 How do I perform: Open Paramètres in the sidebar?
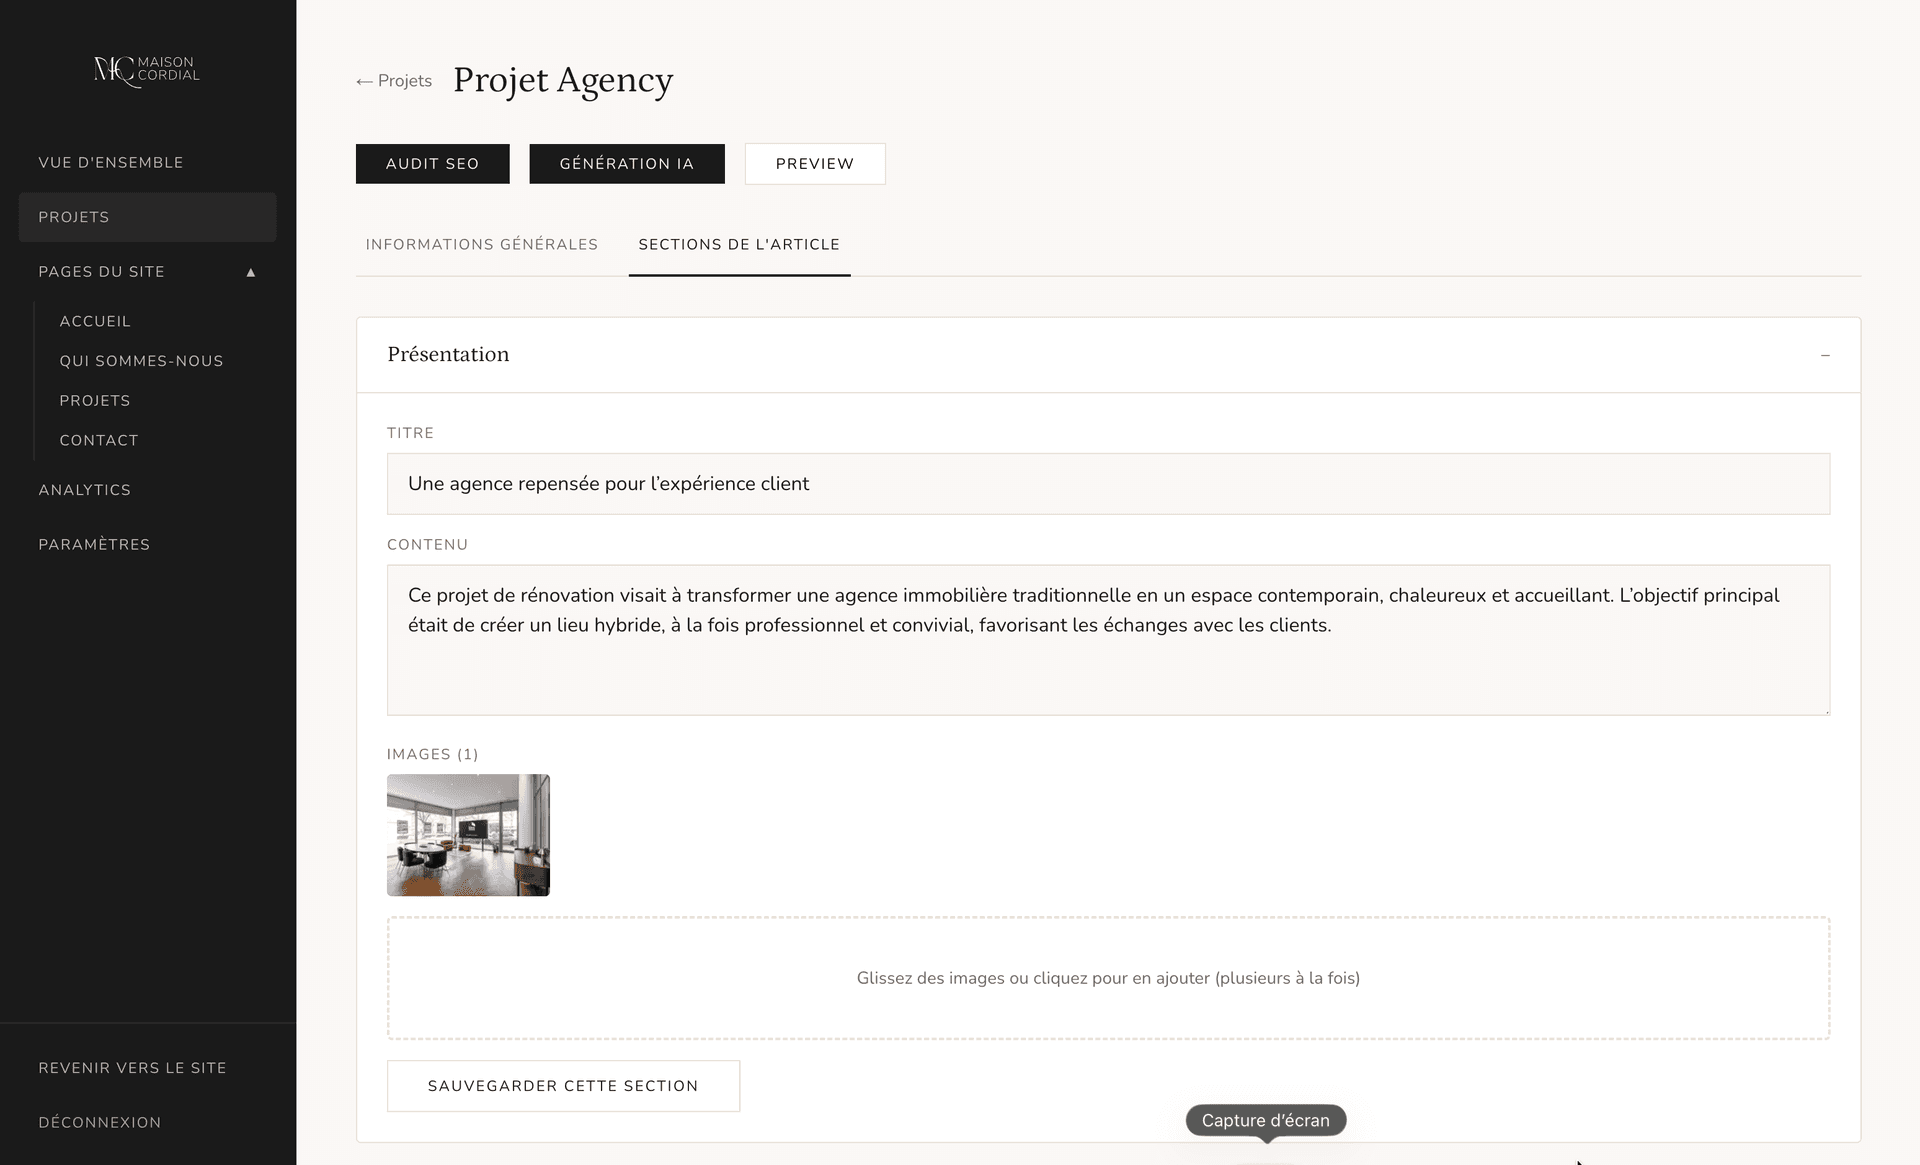pos(94,545)
